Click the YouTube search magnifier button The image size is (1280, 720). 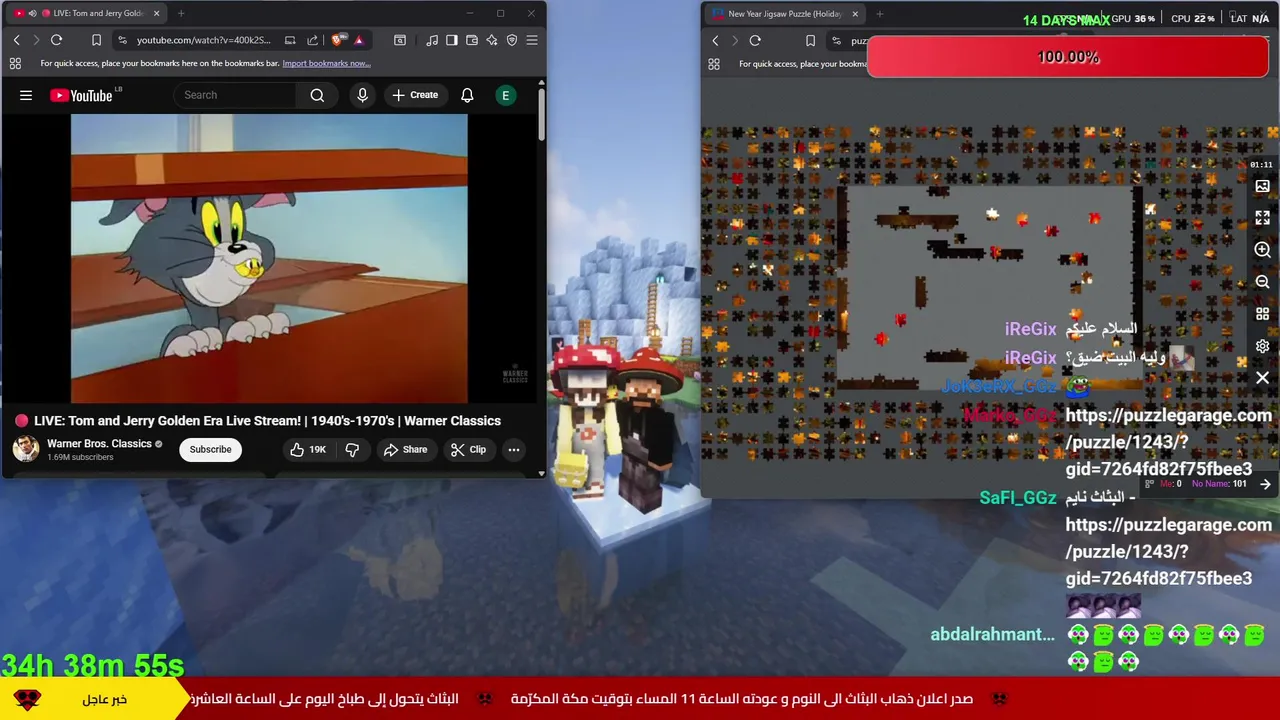click(x=317, y=95)
